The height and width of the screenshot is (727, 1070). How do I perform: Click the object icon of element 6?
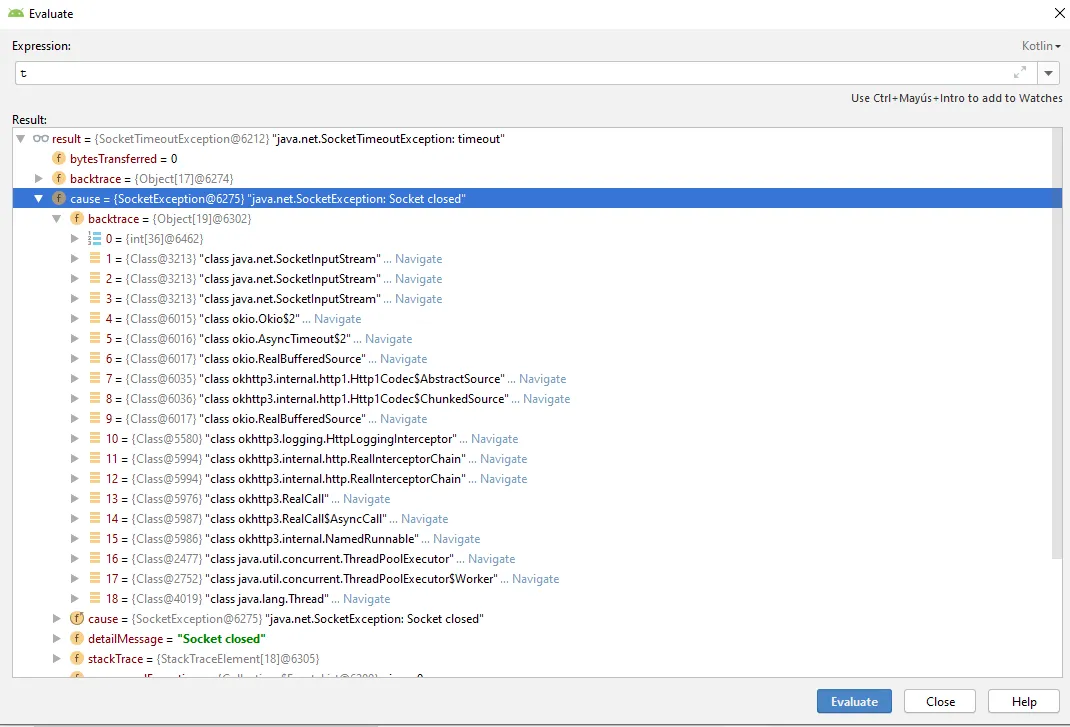pos(95,358)
